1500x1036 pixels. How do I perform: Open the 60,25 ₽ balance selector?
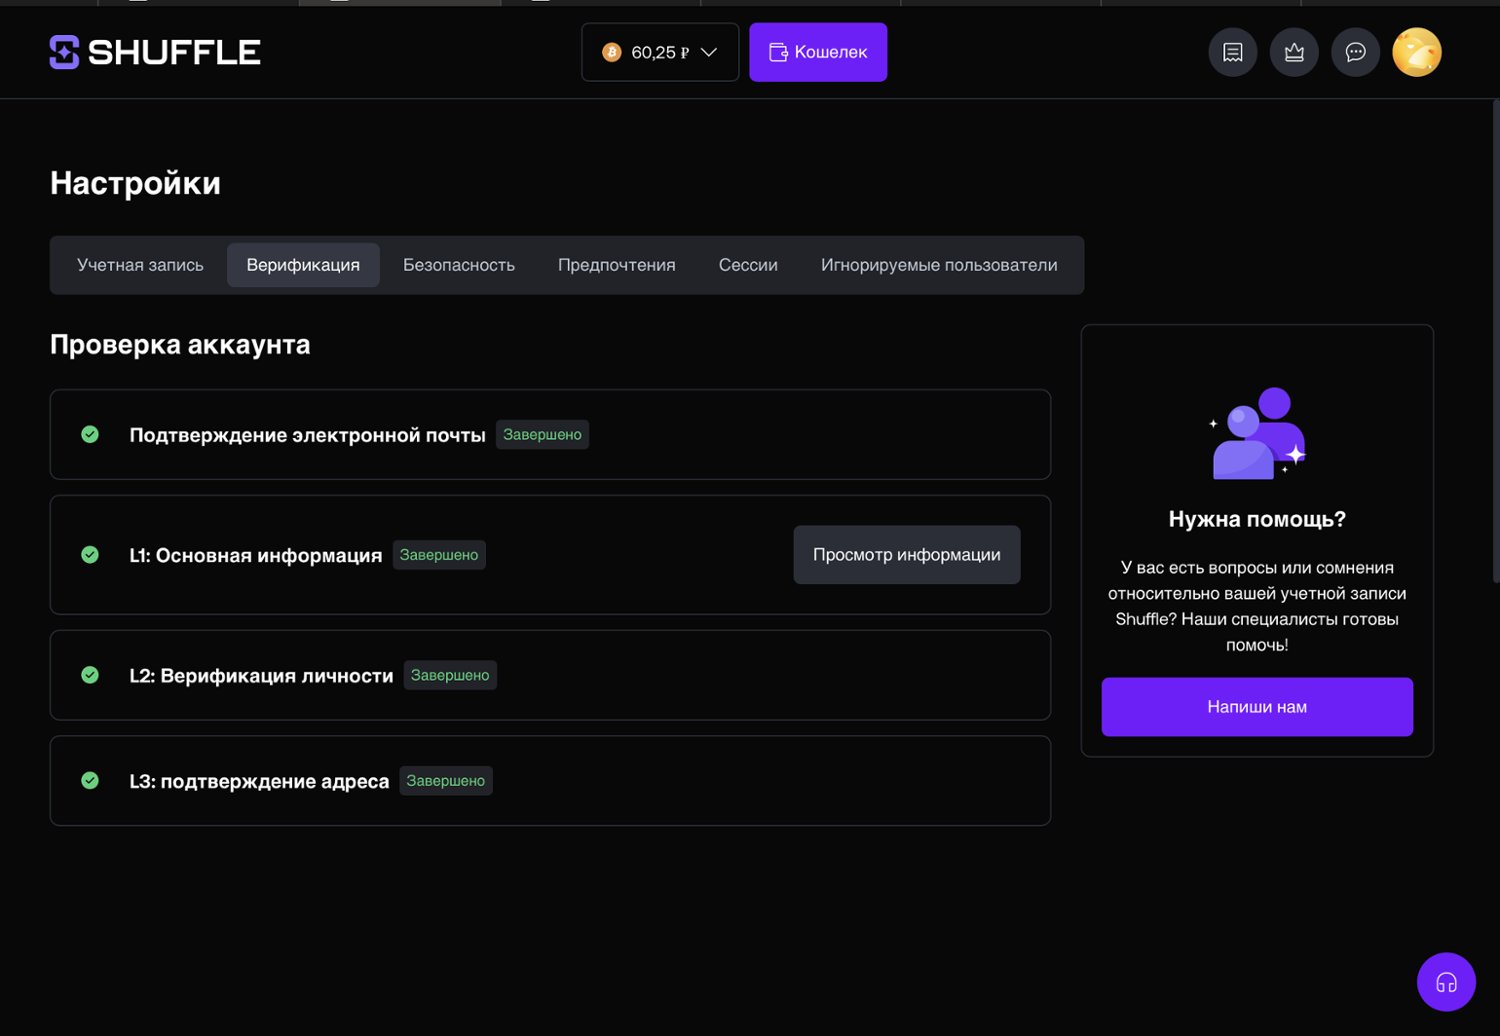click(659, 52)
